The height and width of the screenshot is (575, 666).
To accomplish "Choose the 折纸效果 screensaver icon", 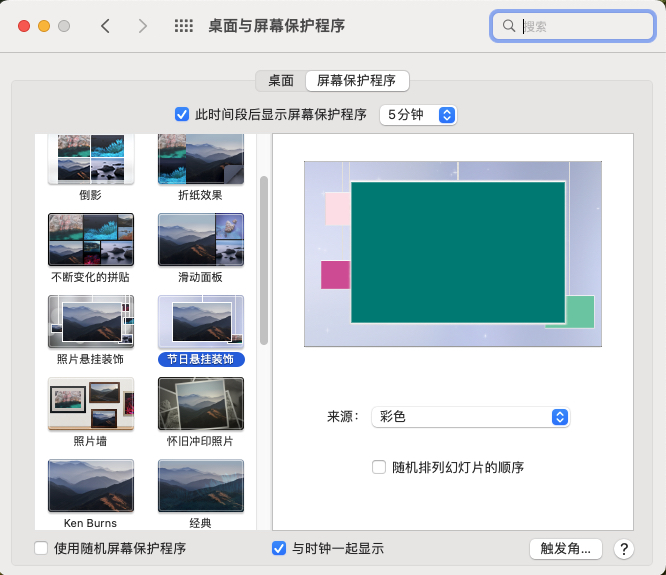I will (x=200, y=160).
